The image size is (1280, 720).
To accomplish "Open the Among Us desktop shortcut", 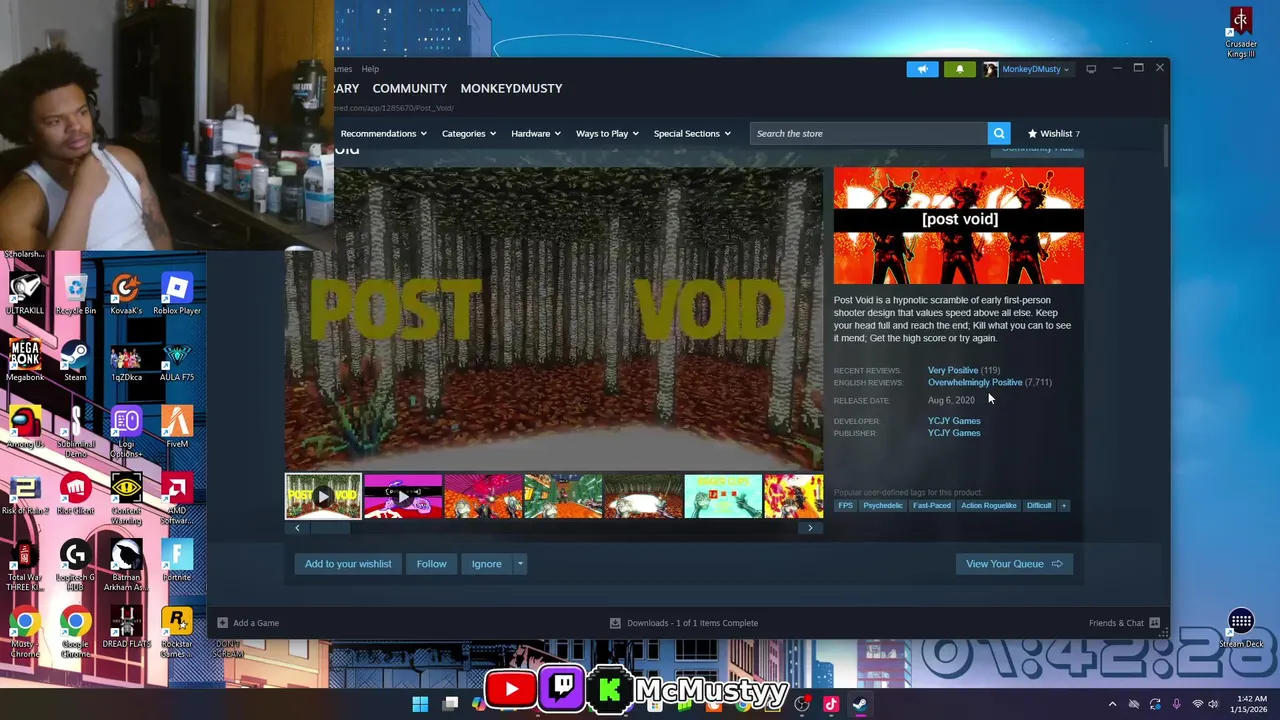I will click(x=25, y=428).
